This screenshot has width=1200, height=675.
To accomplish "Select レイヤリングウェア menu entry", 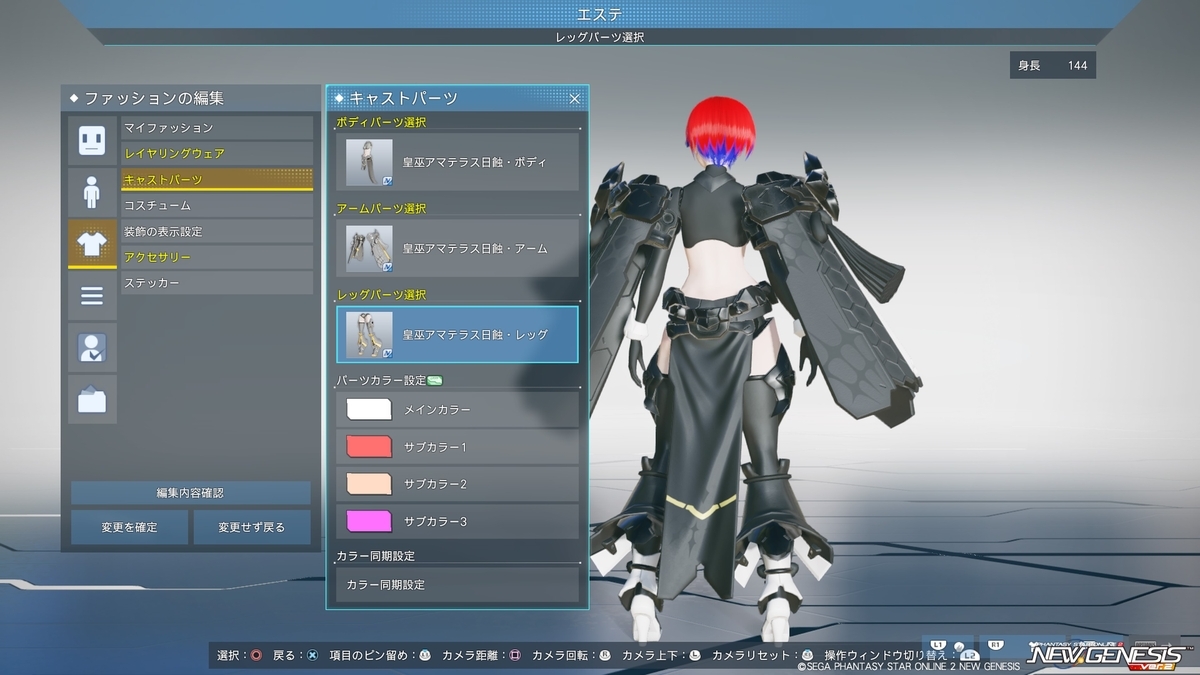I will [x=217, y=154].
